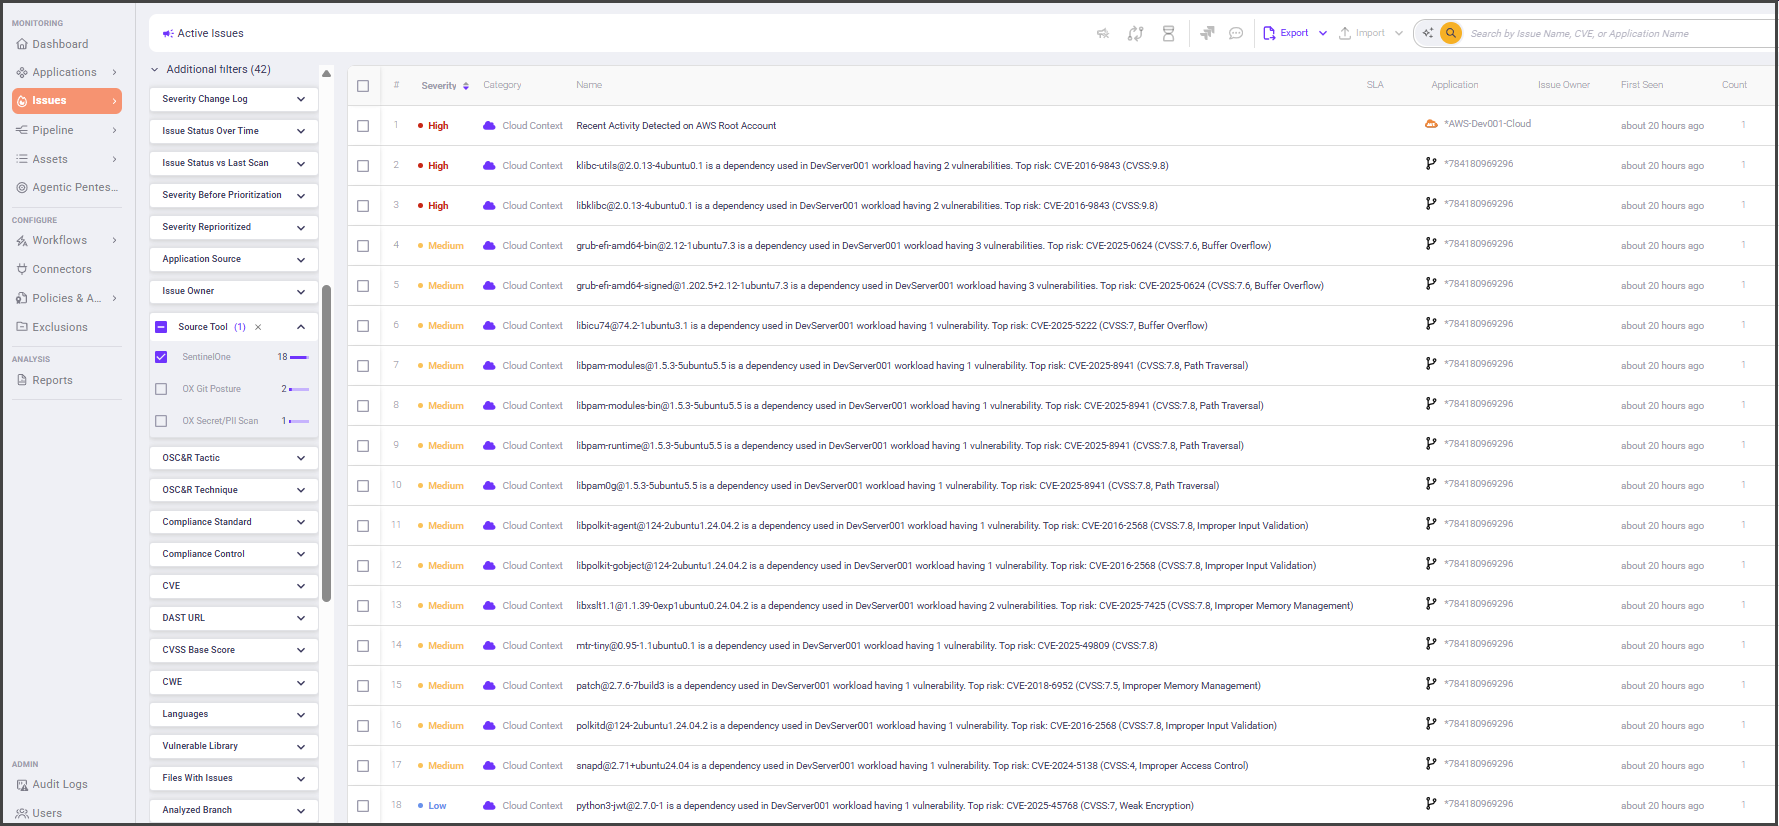This screenshot has height=826, width=1779.
Task: Click the hourglass icon in top toolbar
Action: coord(1168,34)
